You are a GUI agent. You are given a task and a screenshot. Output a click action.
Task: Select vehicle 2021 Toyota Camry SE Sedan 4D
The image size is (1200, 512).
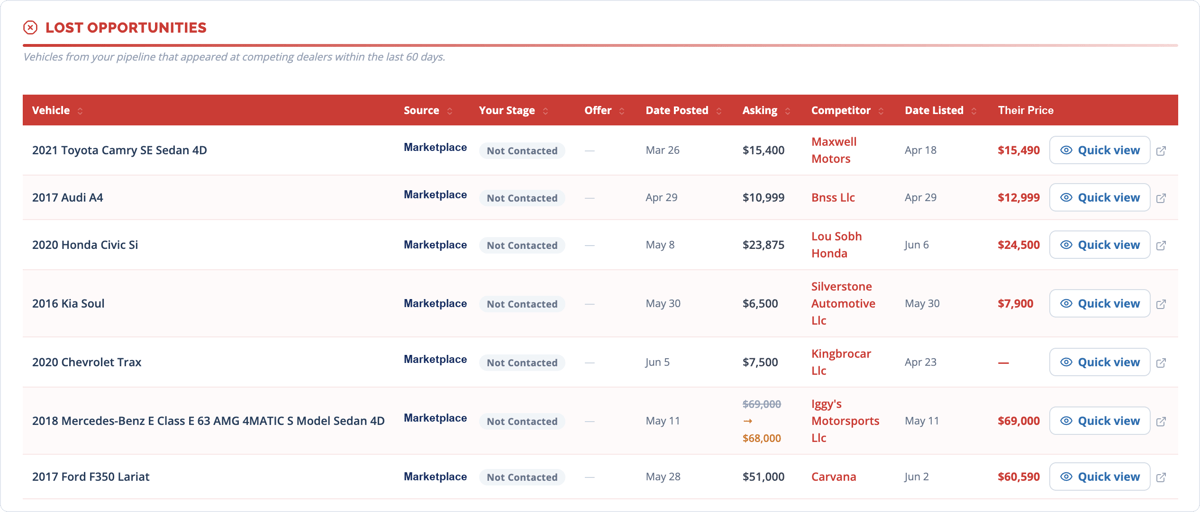click(x=119, y=150)
